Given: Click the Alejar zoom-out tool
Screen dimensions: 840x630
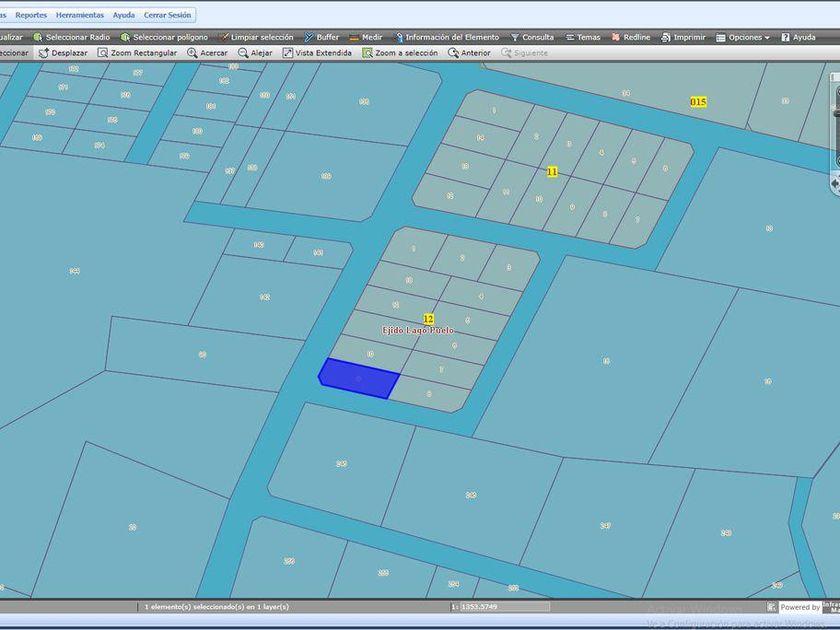Looking at the screenshot, I should 255,53.
